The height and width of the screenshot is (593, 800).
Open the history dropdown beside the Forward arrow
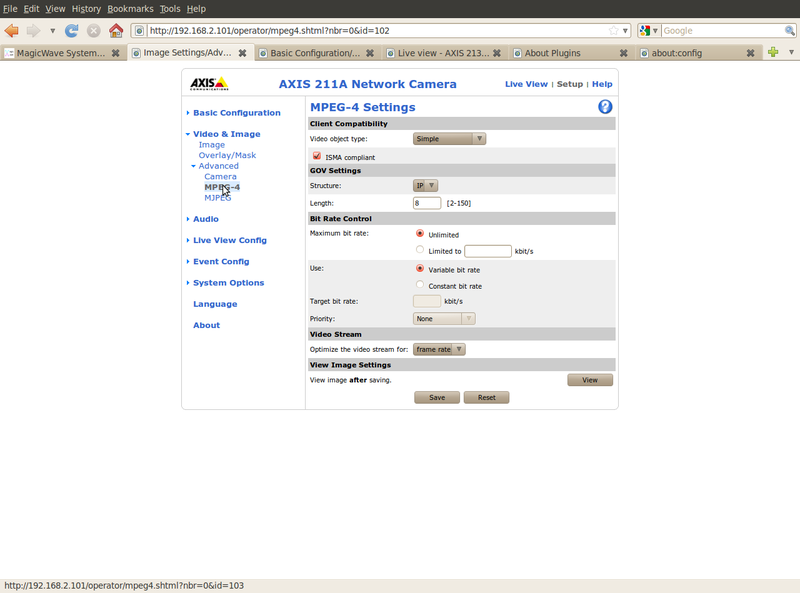click(52, 31)
